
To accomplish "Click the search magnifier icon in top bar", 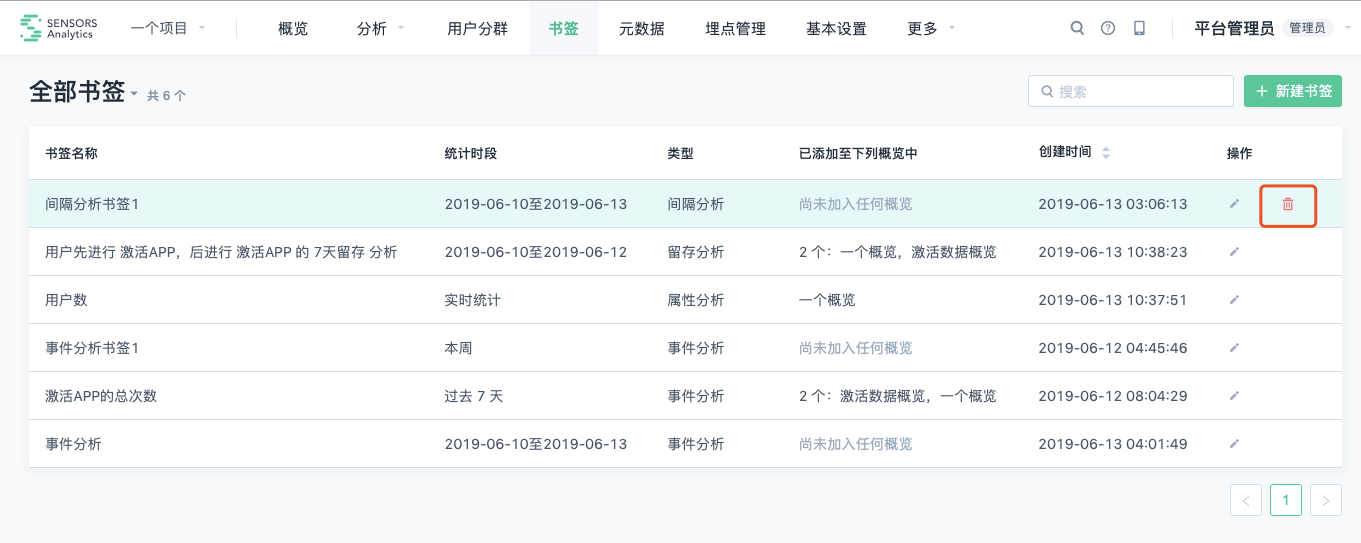I will point(1077,28).
